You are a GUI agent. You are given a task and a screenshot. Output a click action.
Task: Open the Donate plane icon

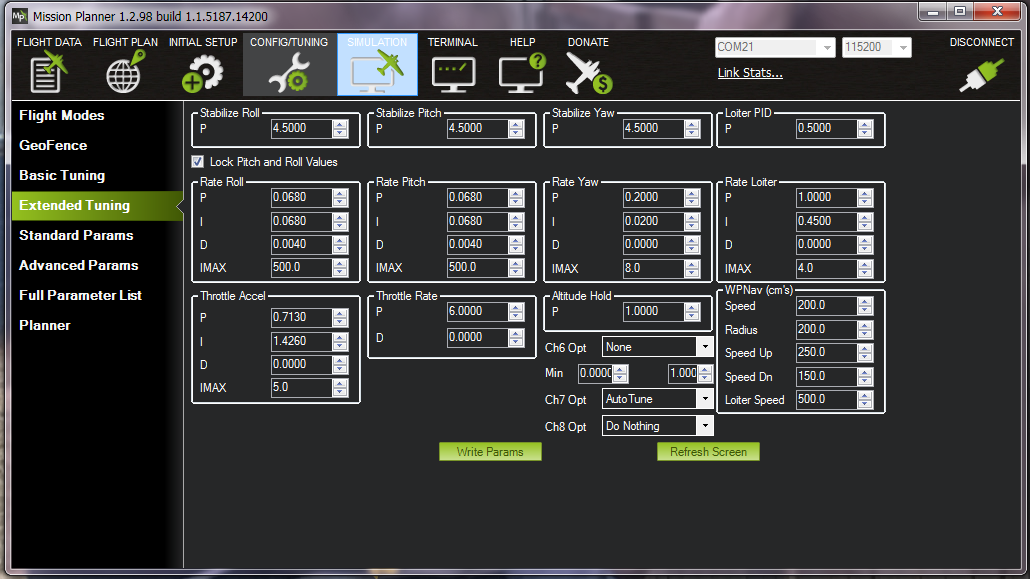(589, 73)
